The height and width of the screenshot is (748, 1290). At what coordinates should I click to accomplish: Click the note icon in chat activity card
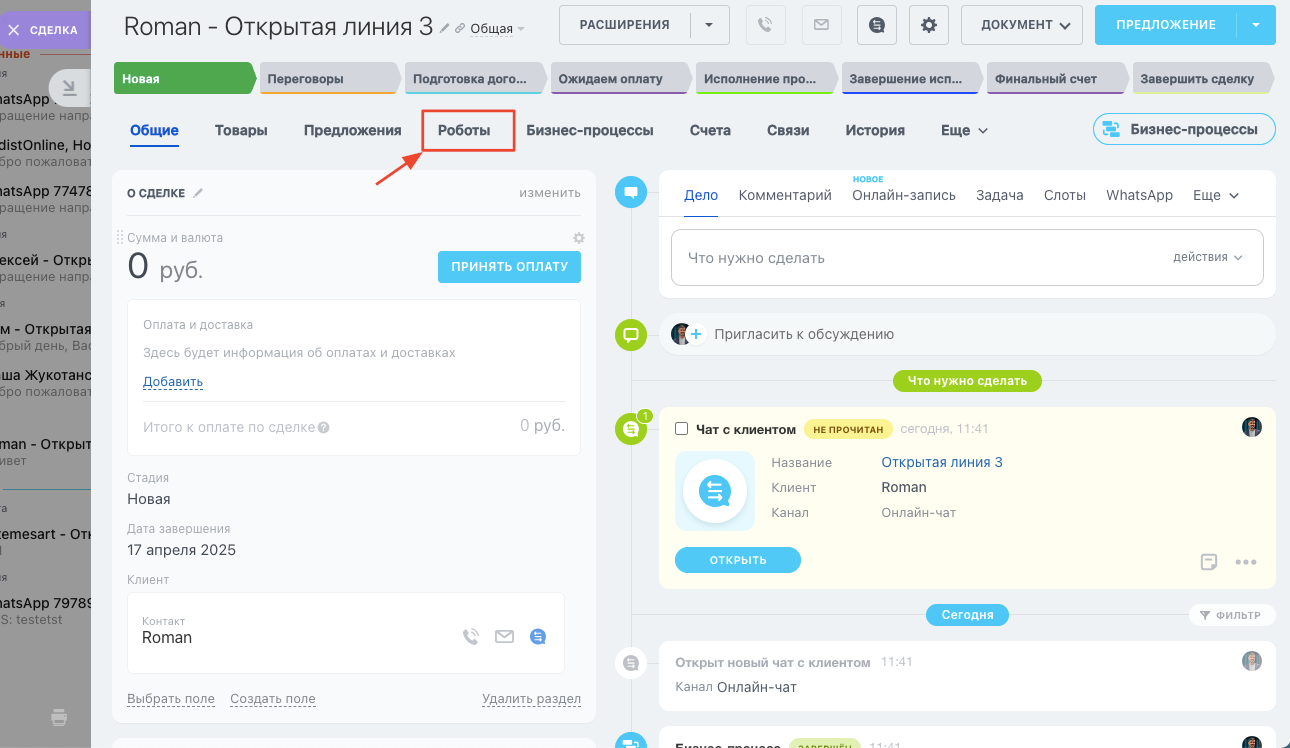(x=1209, y=562)
